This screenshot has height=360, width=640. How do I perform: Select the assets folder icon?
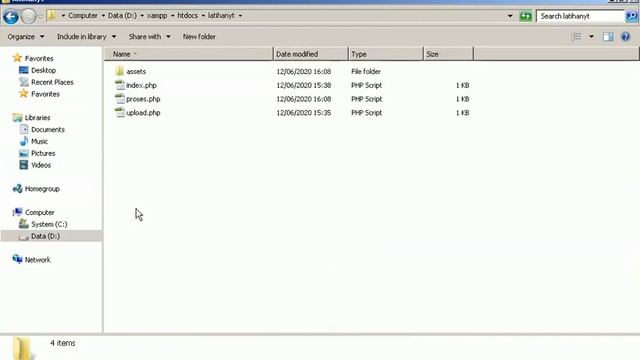[x=120, y=71]
